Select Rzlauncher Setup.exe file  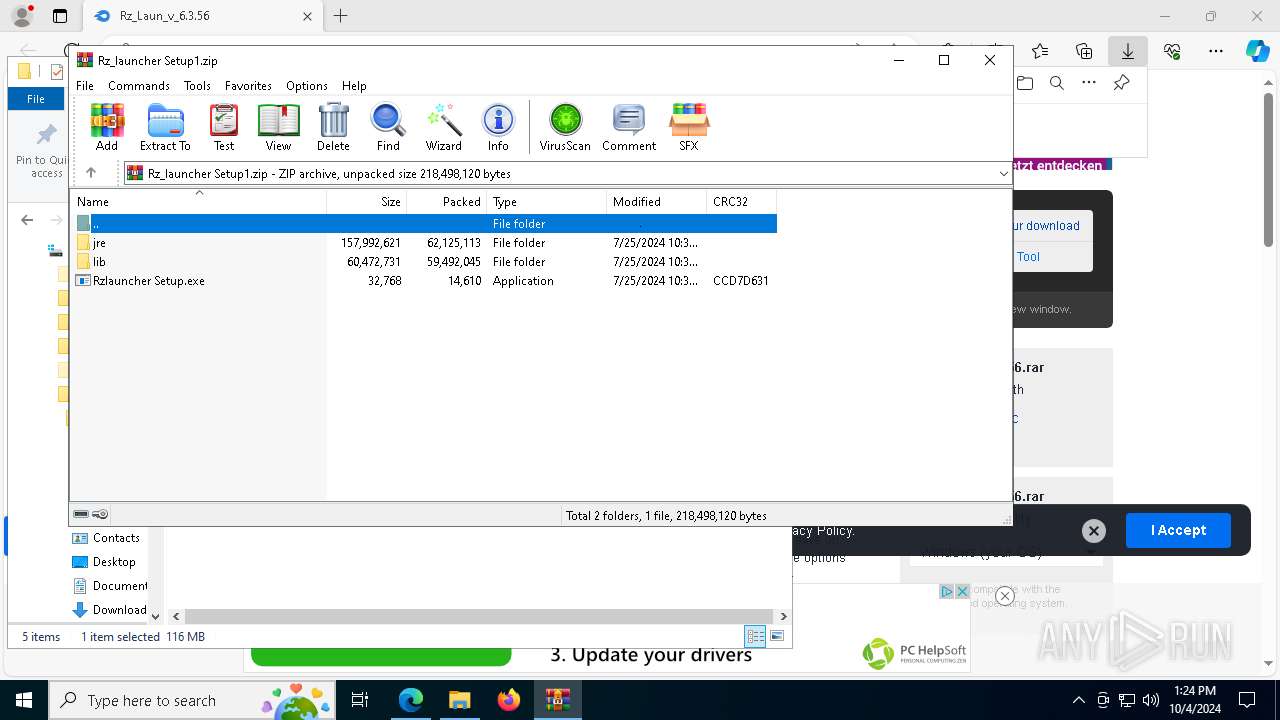click(x=423, y=281)
